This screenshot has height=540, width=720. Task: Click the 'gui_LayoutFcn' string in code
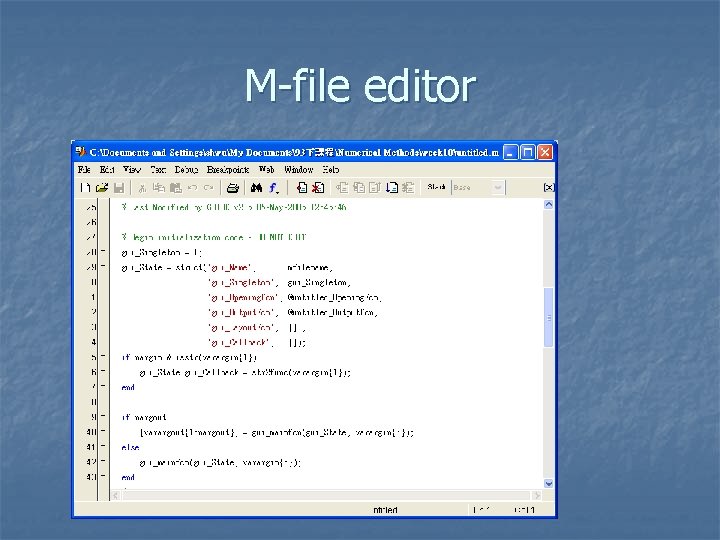[x=243, y=328]
